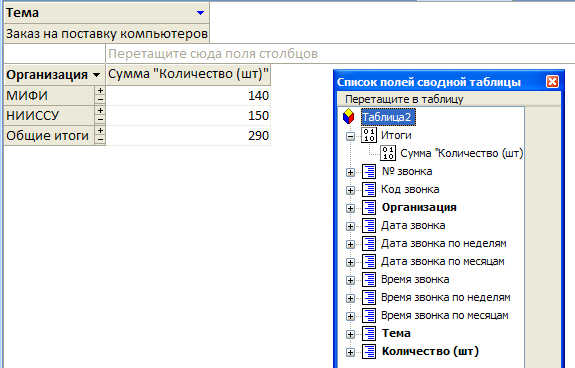This screenshot has width=575, height=368.
Task: Expand the Тема field tree node
Action: pos(350,334)
